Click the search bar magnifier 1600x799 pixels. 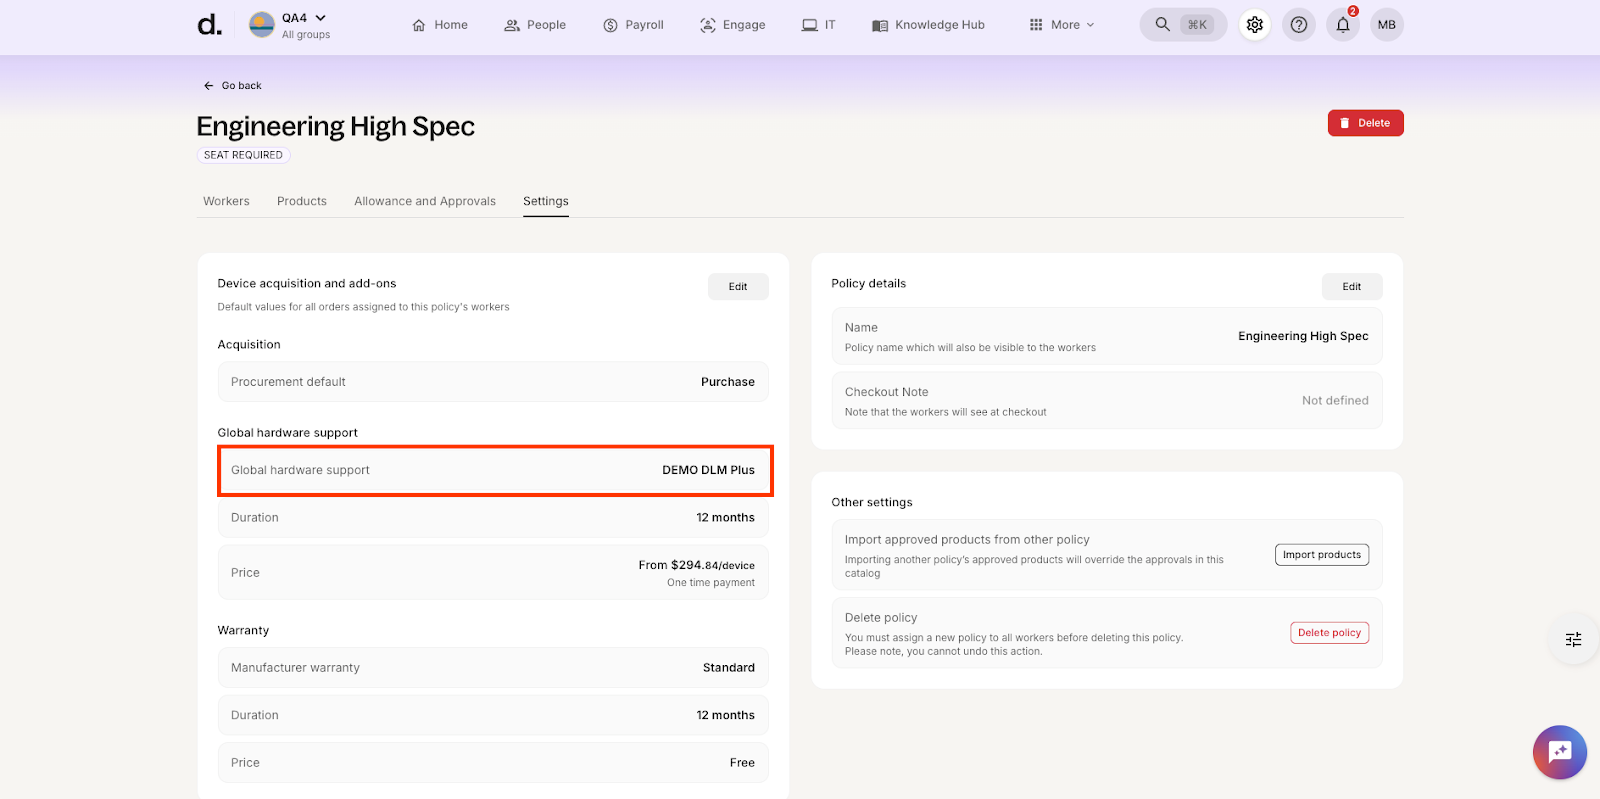1163,25
